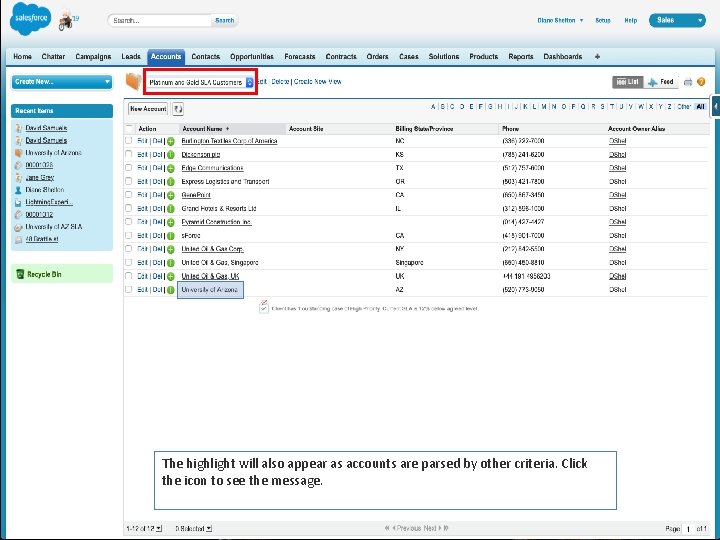The width and height of the screenshot is (720, 540).
Task: Open the Platinum and Gold SLA Customers view dropdown
Action: coord(200,82)
